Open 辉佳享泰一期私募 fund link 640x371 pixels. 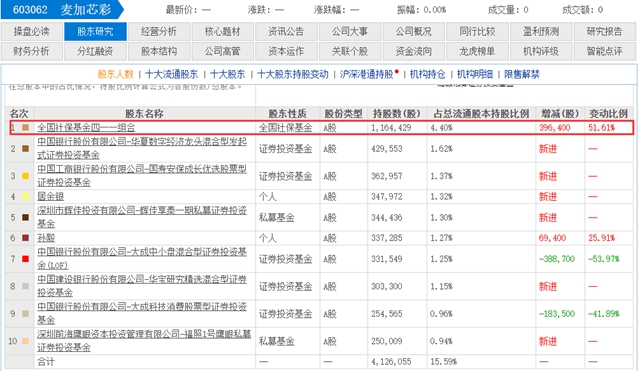pos(142,217)
